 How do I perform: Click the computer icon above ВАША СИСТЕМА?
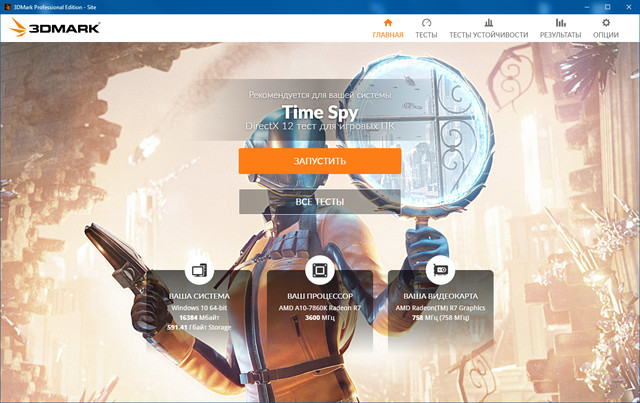tap(199, 270)
